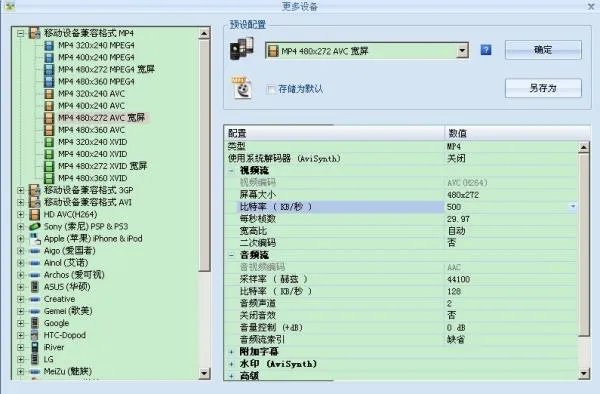Screen dimensions: 600x394
Task: Click the MP4 480x360 XVID green icon
Action: coord(49,178)
